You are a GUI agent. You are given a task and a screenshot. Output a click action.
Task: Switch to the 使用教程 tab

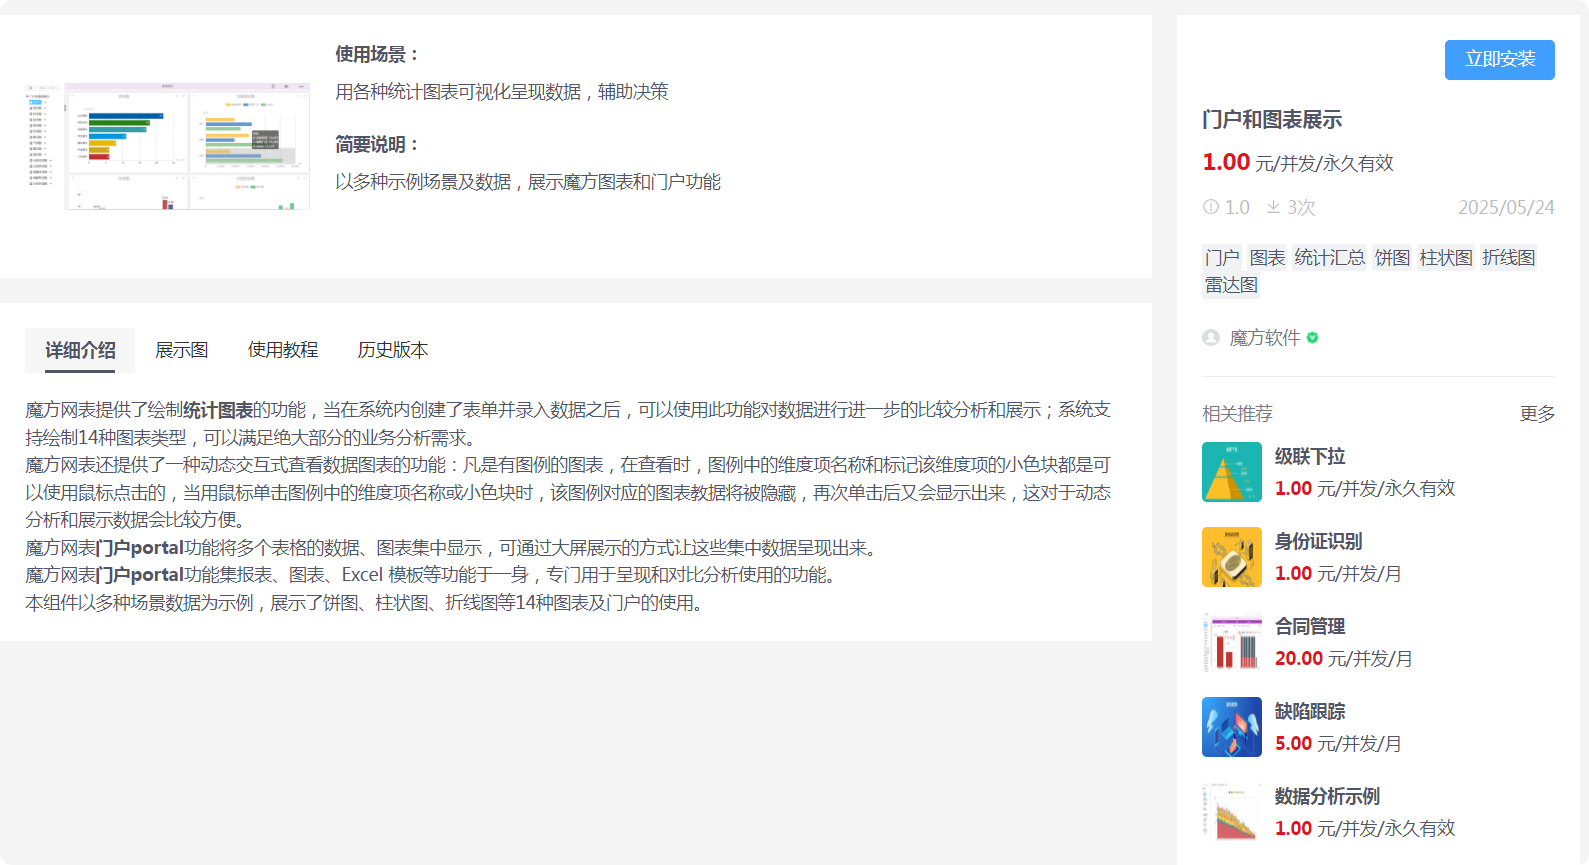pyautogui.click(x=283, y=350)
